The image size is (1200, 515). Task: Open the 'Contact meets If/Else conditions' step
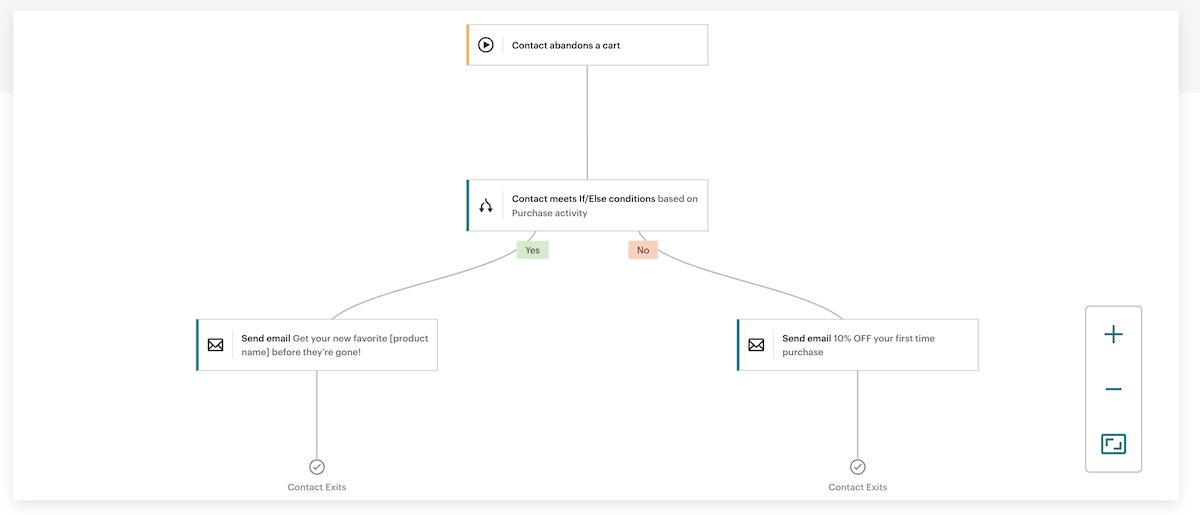(x=587, y=205)
